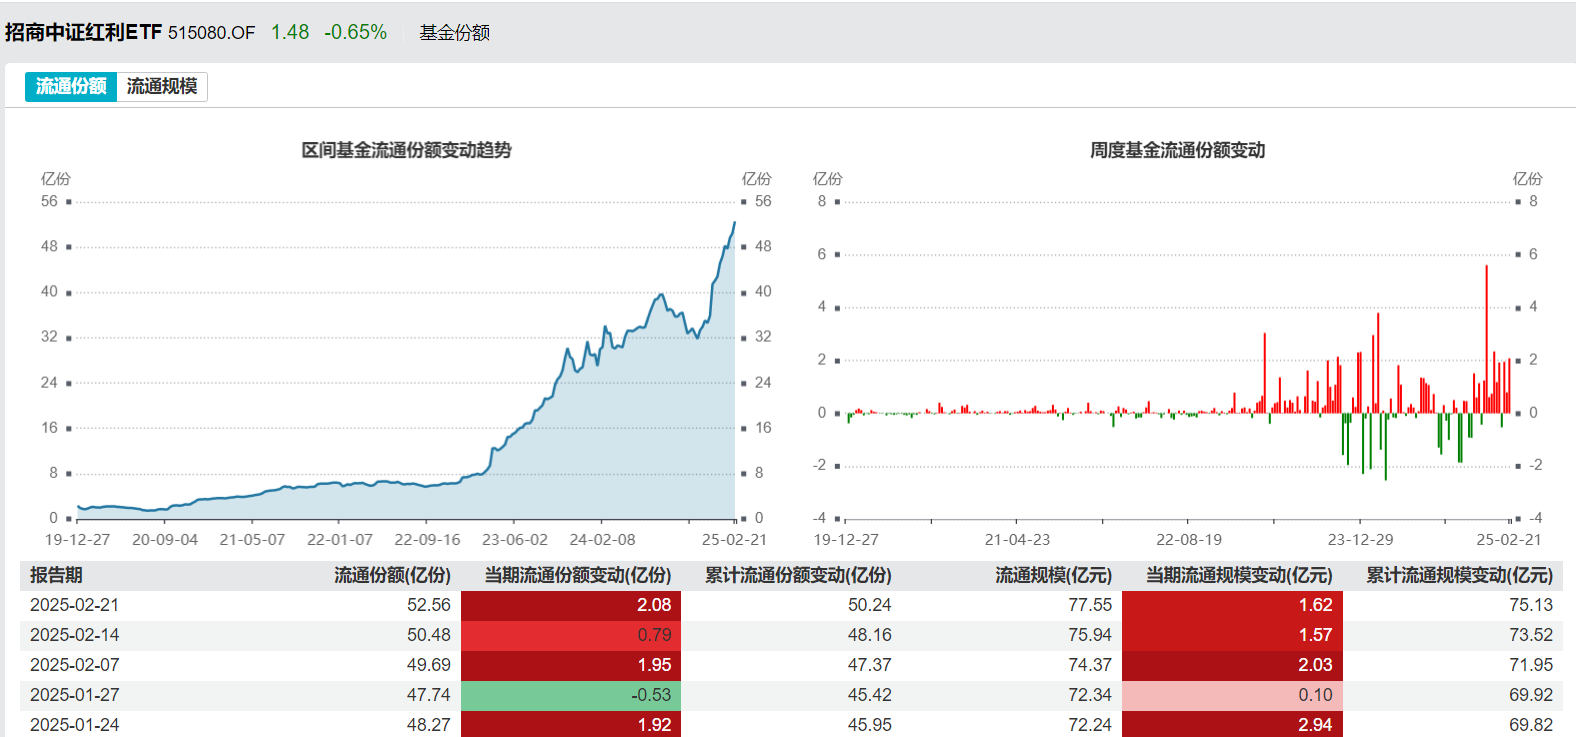Viewport: 1576px width, 737px height.
Task: Click the 25-02-21 peak of the trend line
Action: [x=735, y=223]
